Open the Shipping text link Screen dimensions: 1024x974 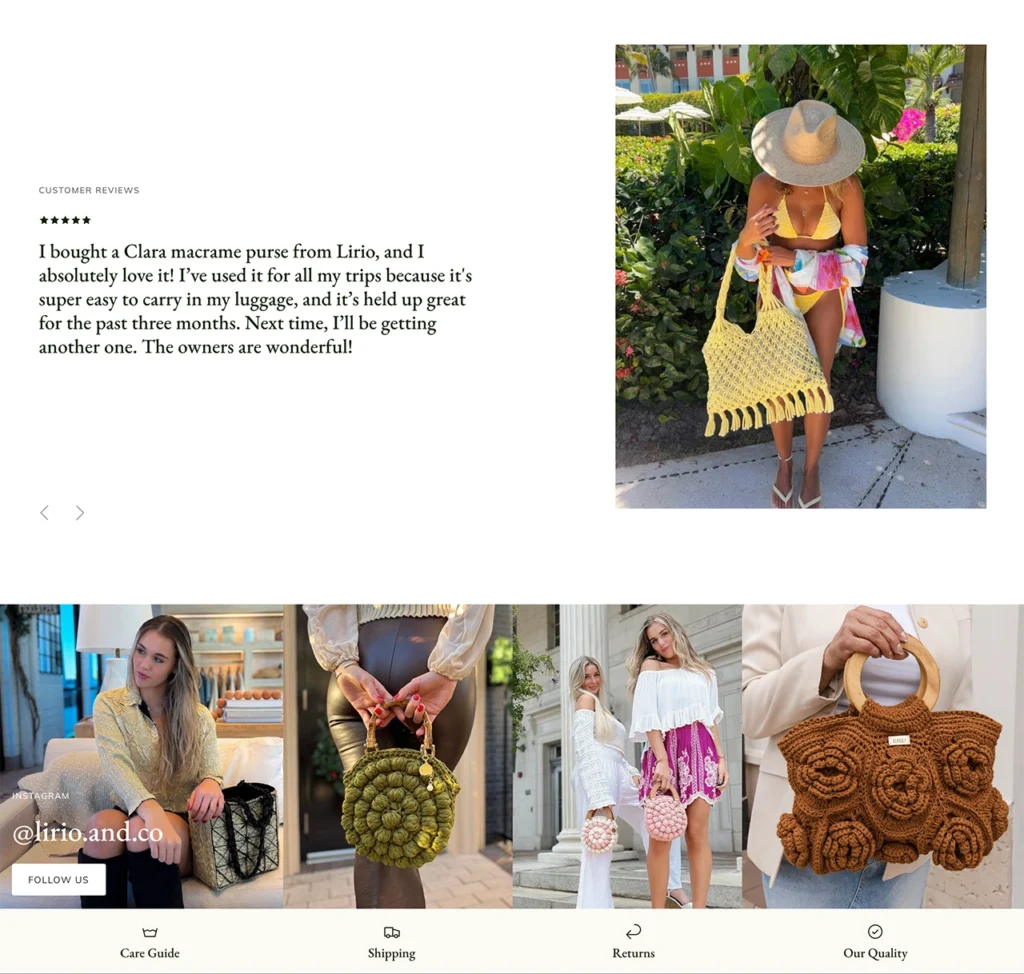pos(391,953)
